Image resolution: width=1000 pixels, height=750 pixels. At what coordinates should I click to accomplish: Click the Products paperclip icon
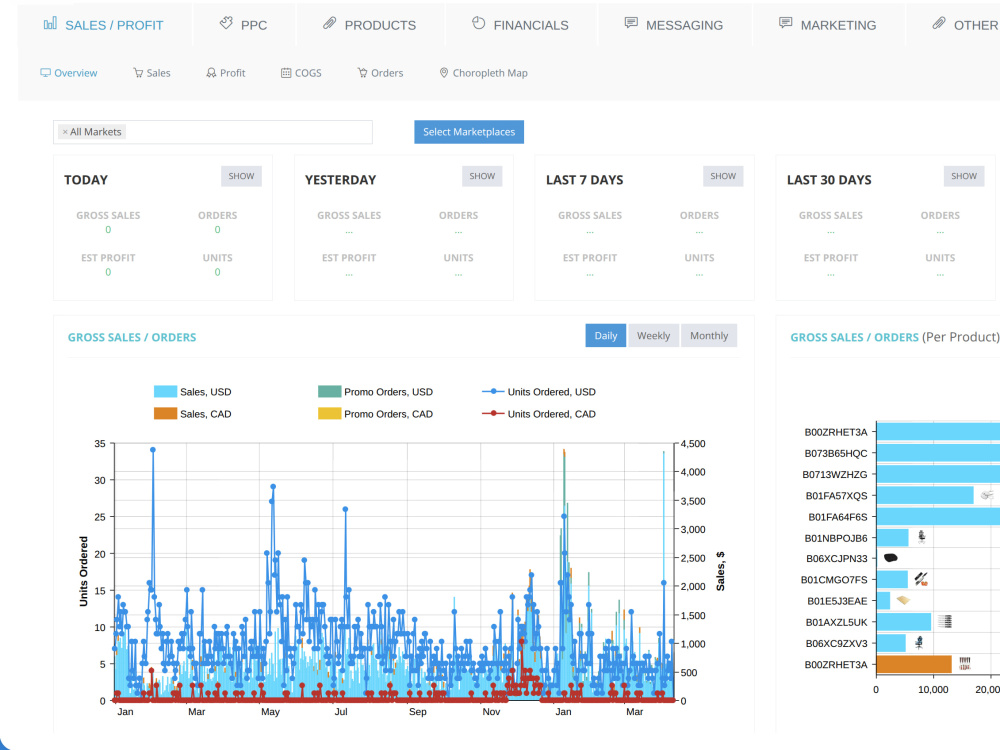pyautogui.click(x=329, y=24)
